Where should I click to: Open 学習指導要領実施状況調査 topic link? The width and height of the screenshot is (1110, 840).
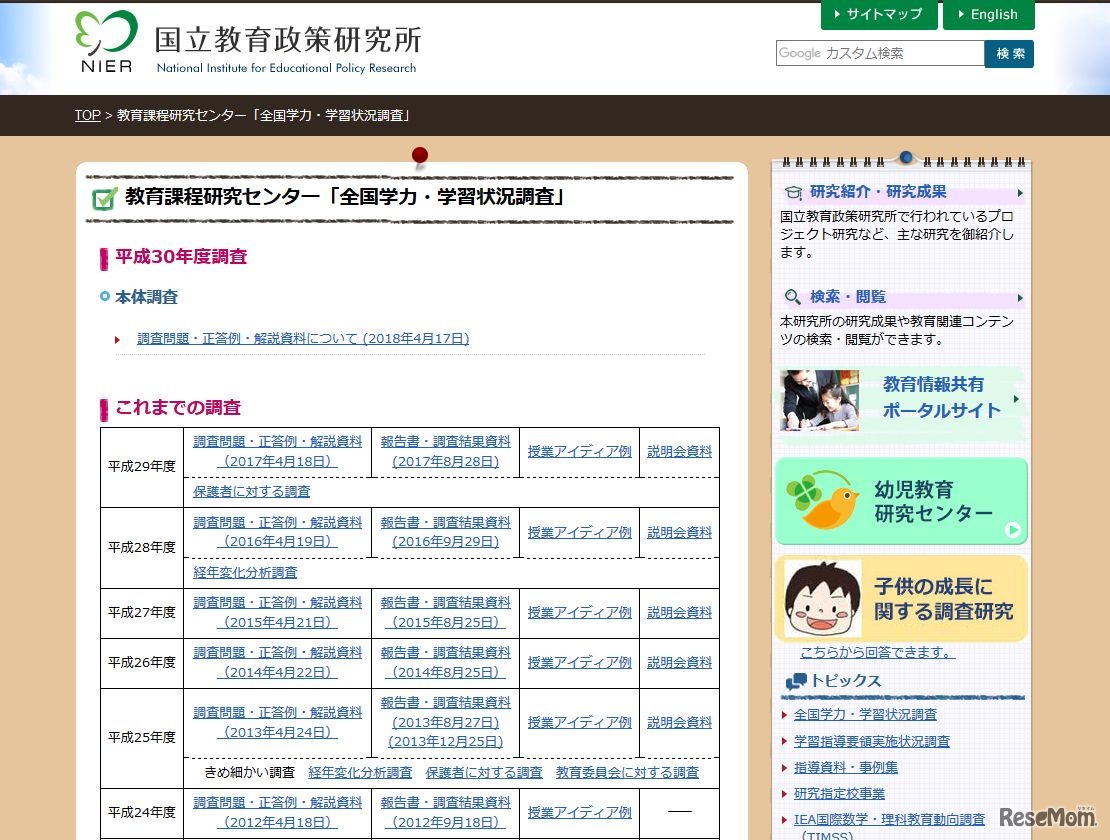pyautogui.click(x=871, y=742)
